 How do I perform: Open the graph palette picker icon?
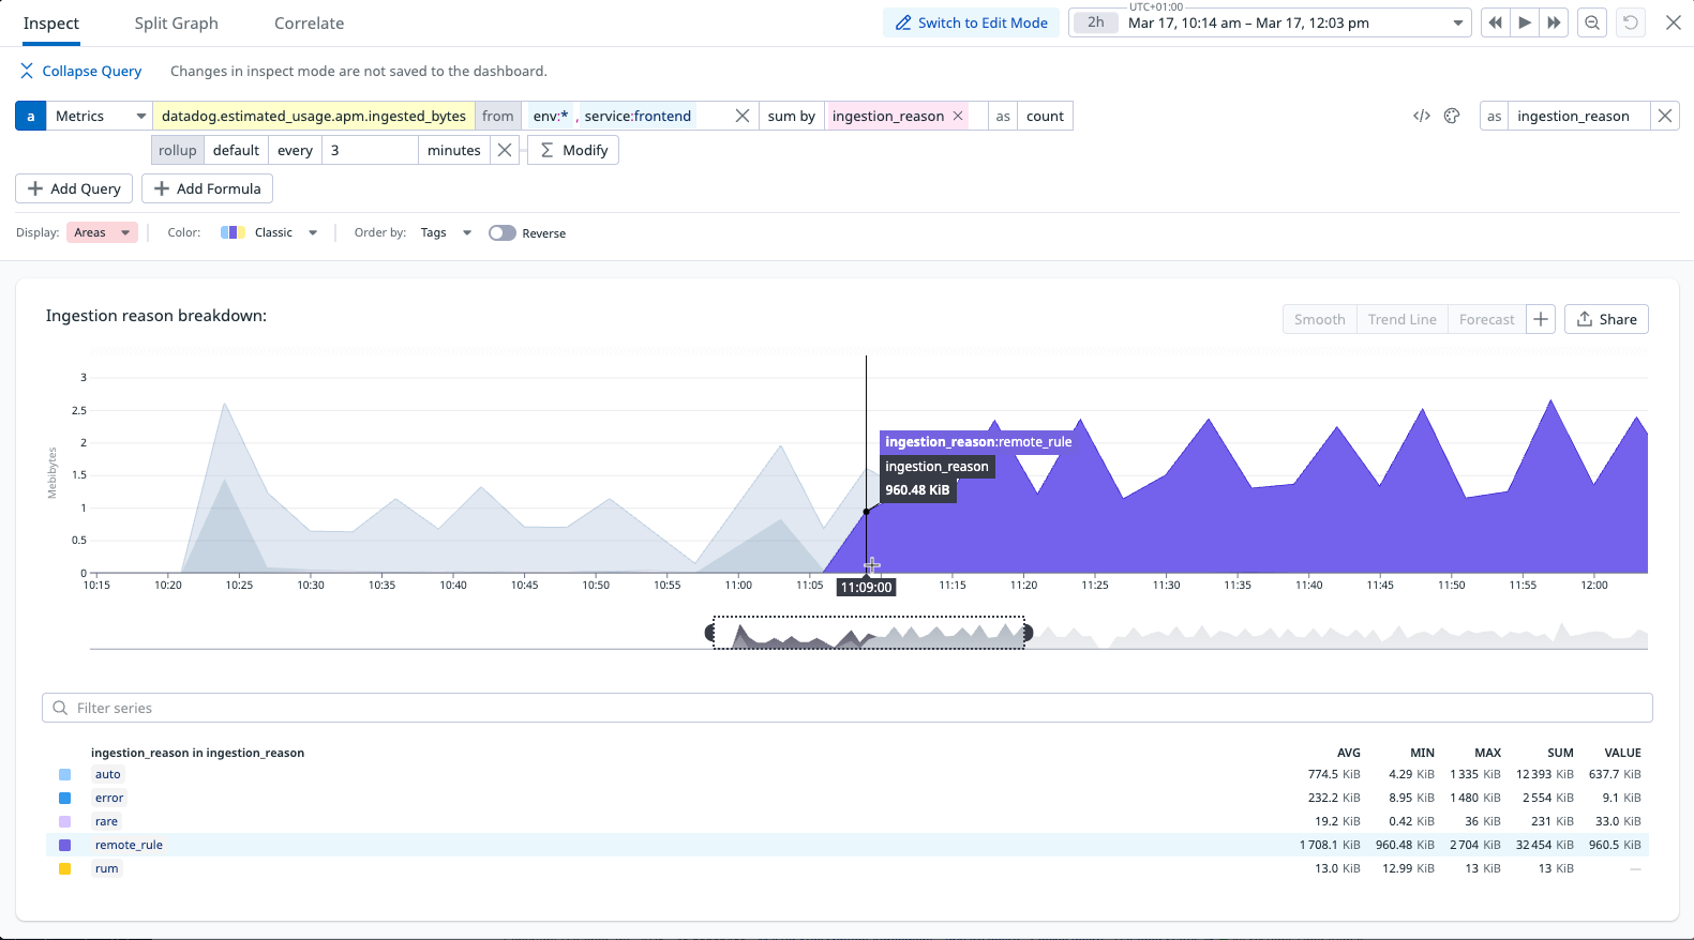click(x=1452, y=116)
